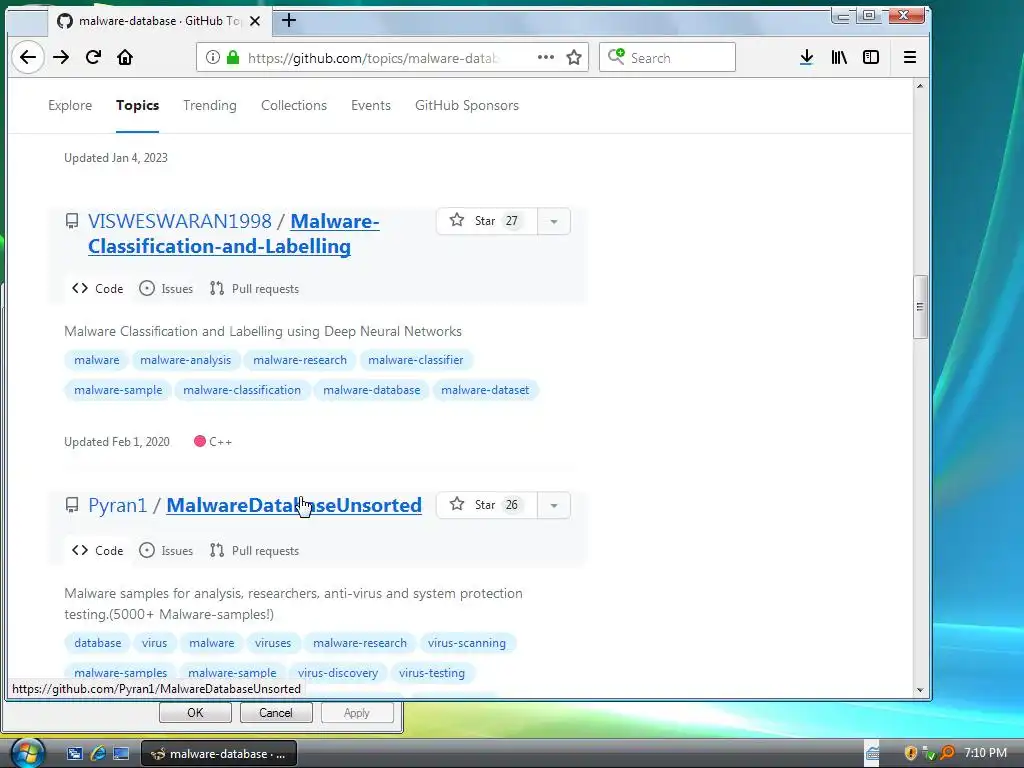
Task: Click malware-database taskbar window button
Action: tap(219, 754)
